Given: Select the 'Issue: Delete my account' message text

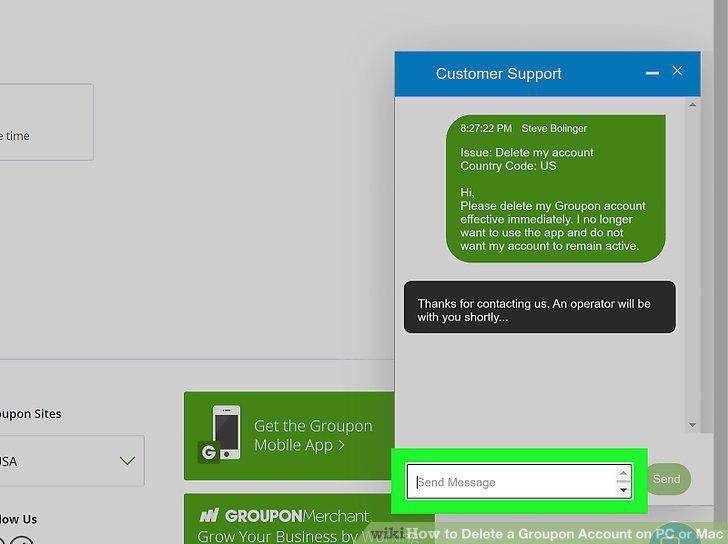Looking at the screenshot, I should (x=526, y=152).
